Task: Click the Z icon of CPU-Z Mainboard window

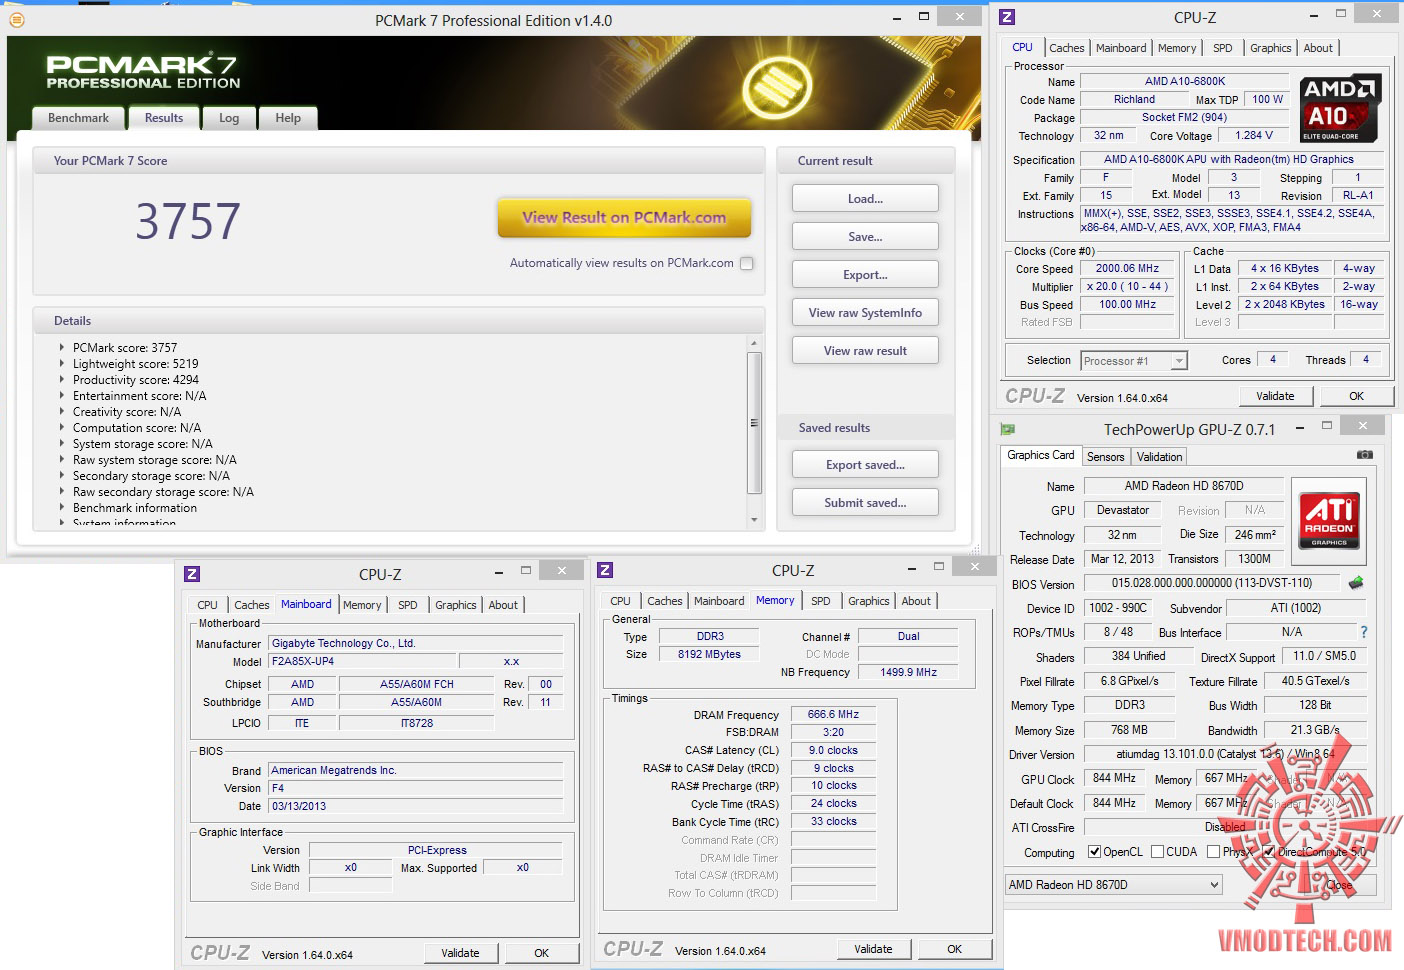Action: coord(192,574)
